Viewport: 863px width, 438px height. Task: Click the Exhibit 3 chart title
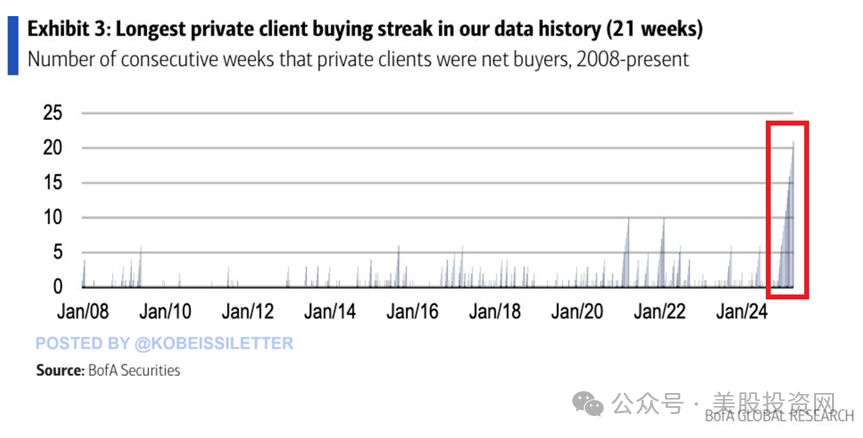point(365,29)
